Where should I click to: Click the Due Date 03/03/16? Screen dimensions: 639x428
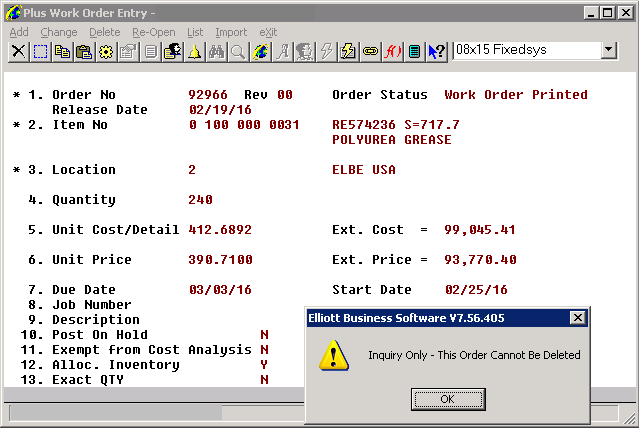click(220, 290)
